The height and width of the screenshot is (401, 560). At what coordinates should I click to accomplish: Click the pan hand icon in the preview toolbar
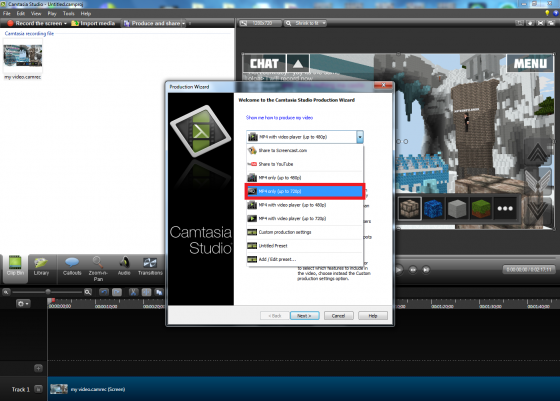pos(530,23)
